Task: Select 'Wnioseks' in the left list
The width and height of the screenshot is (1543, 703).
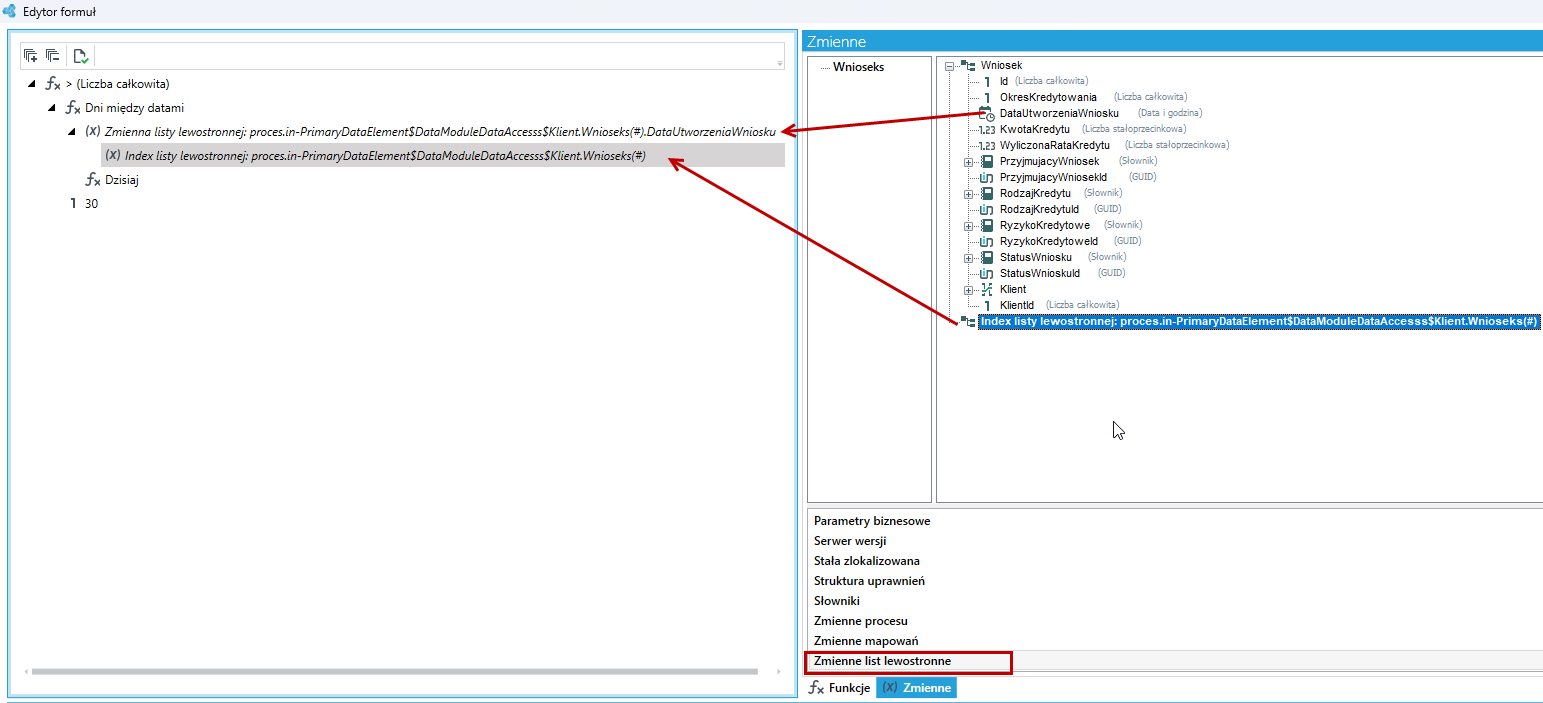Action: 858,67
